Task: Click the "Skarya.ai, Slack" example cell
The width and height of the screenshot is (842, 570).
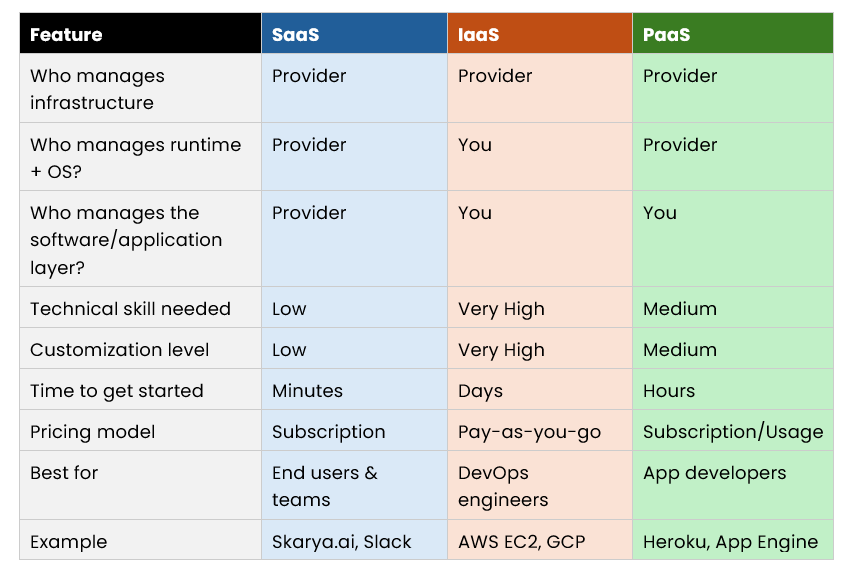Action: point(341,542)
